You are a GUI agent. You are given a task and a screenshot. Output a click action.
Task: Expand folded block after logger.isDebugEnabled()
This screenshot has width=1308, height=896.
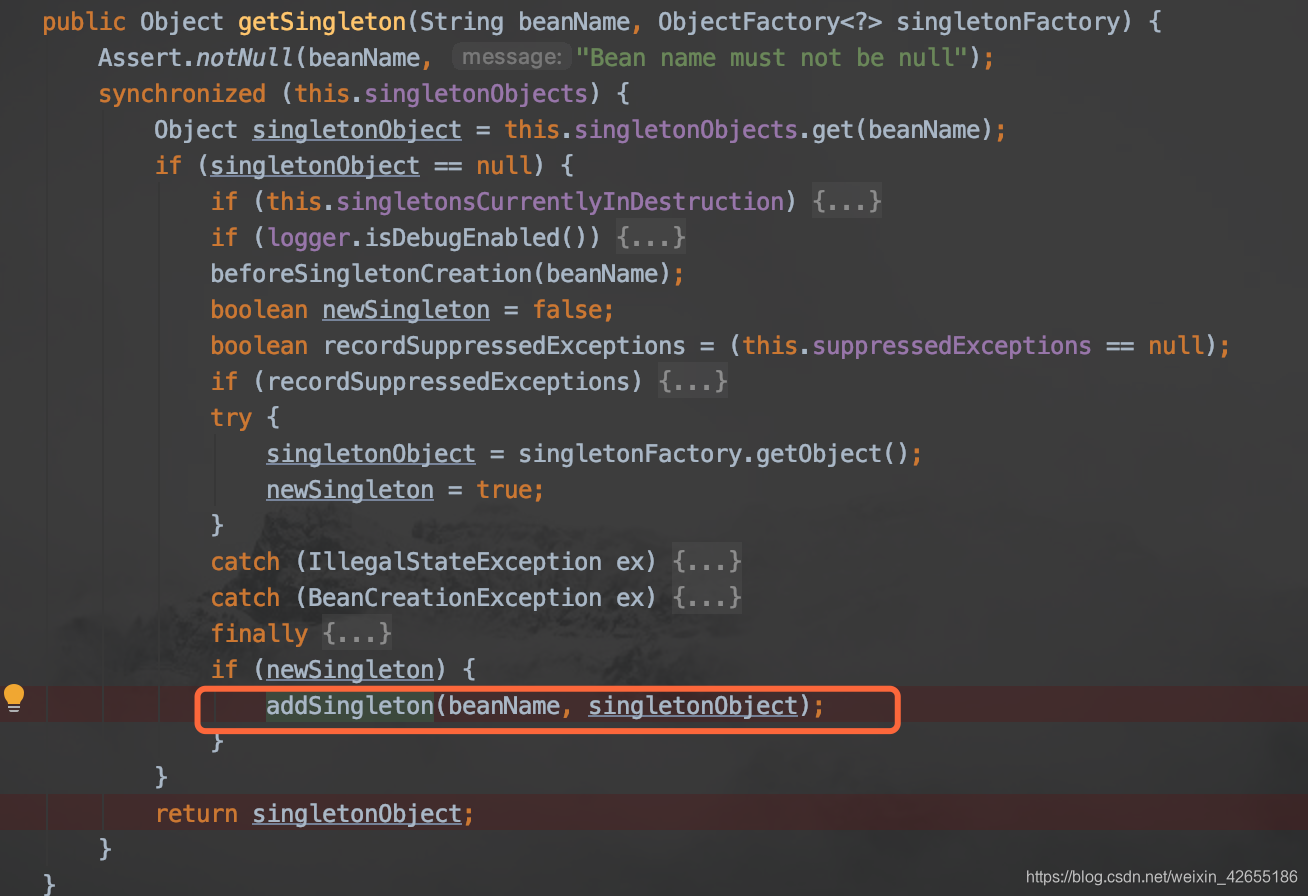point(651,238)
